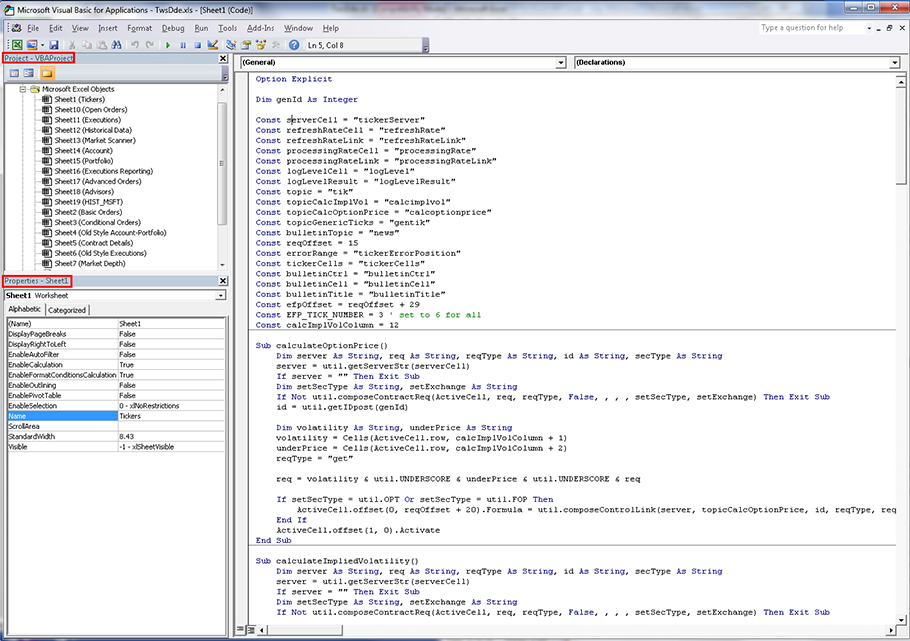Image resolution: width=910 pixels, height=641 pixels.
Task: Open the File menu
Action: (x=33, y=28)
